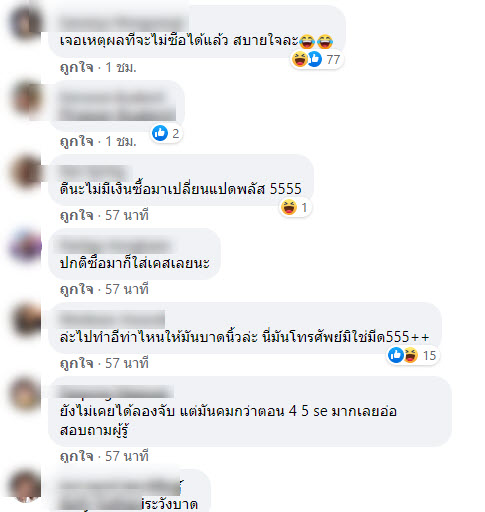This screenshot has height=512, width=485.
Task: Open the 57 นาที timestamp under the เคส comment
Action: click(x=127, y=289)
